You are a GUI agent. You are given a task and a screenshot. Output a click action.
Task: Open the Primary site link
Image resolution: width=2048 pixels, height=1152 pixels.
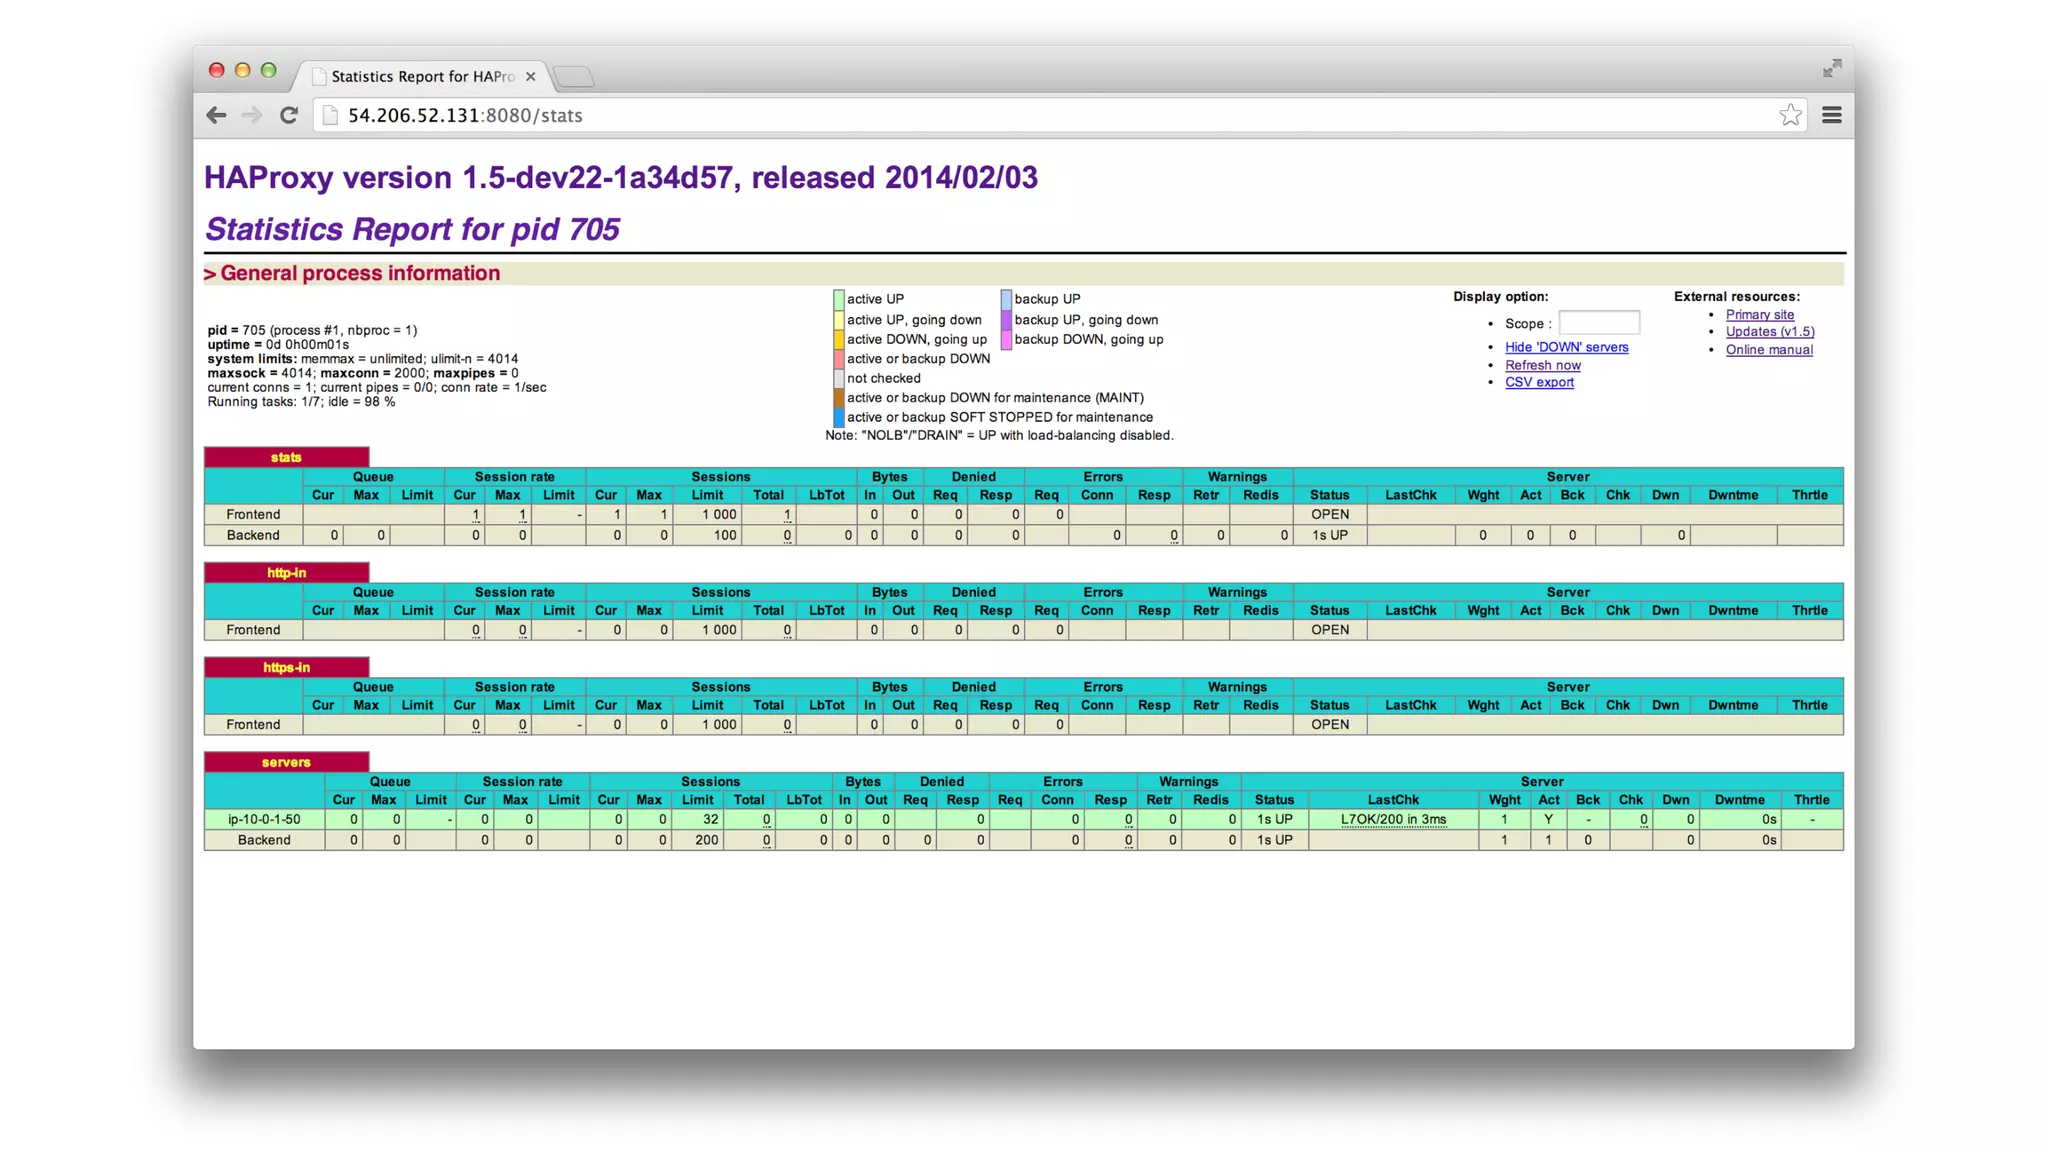point(1759,314)
